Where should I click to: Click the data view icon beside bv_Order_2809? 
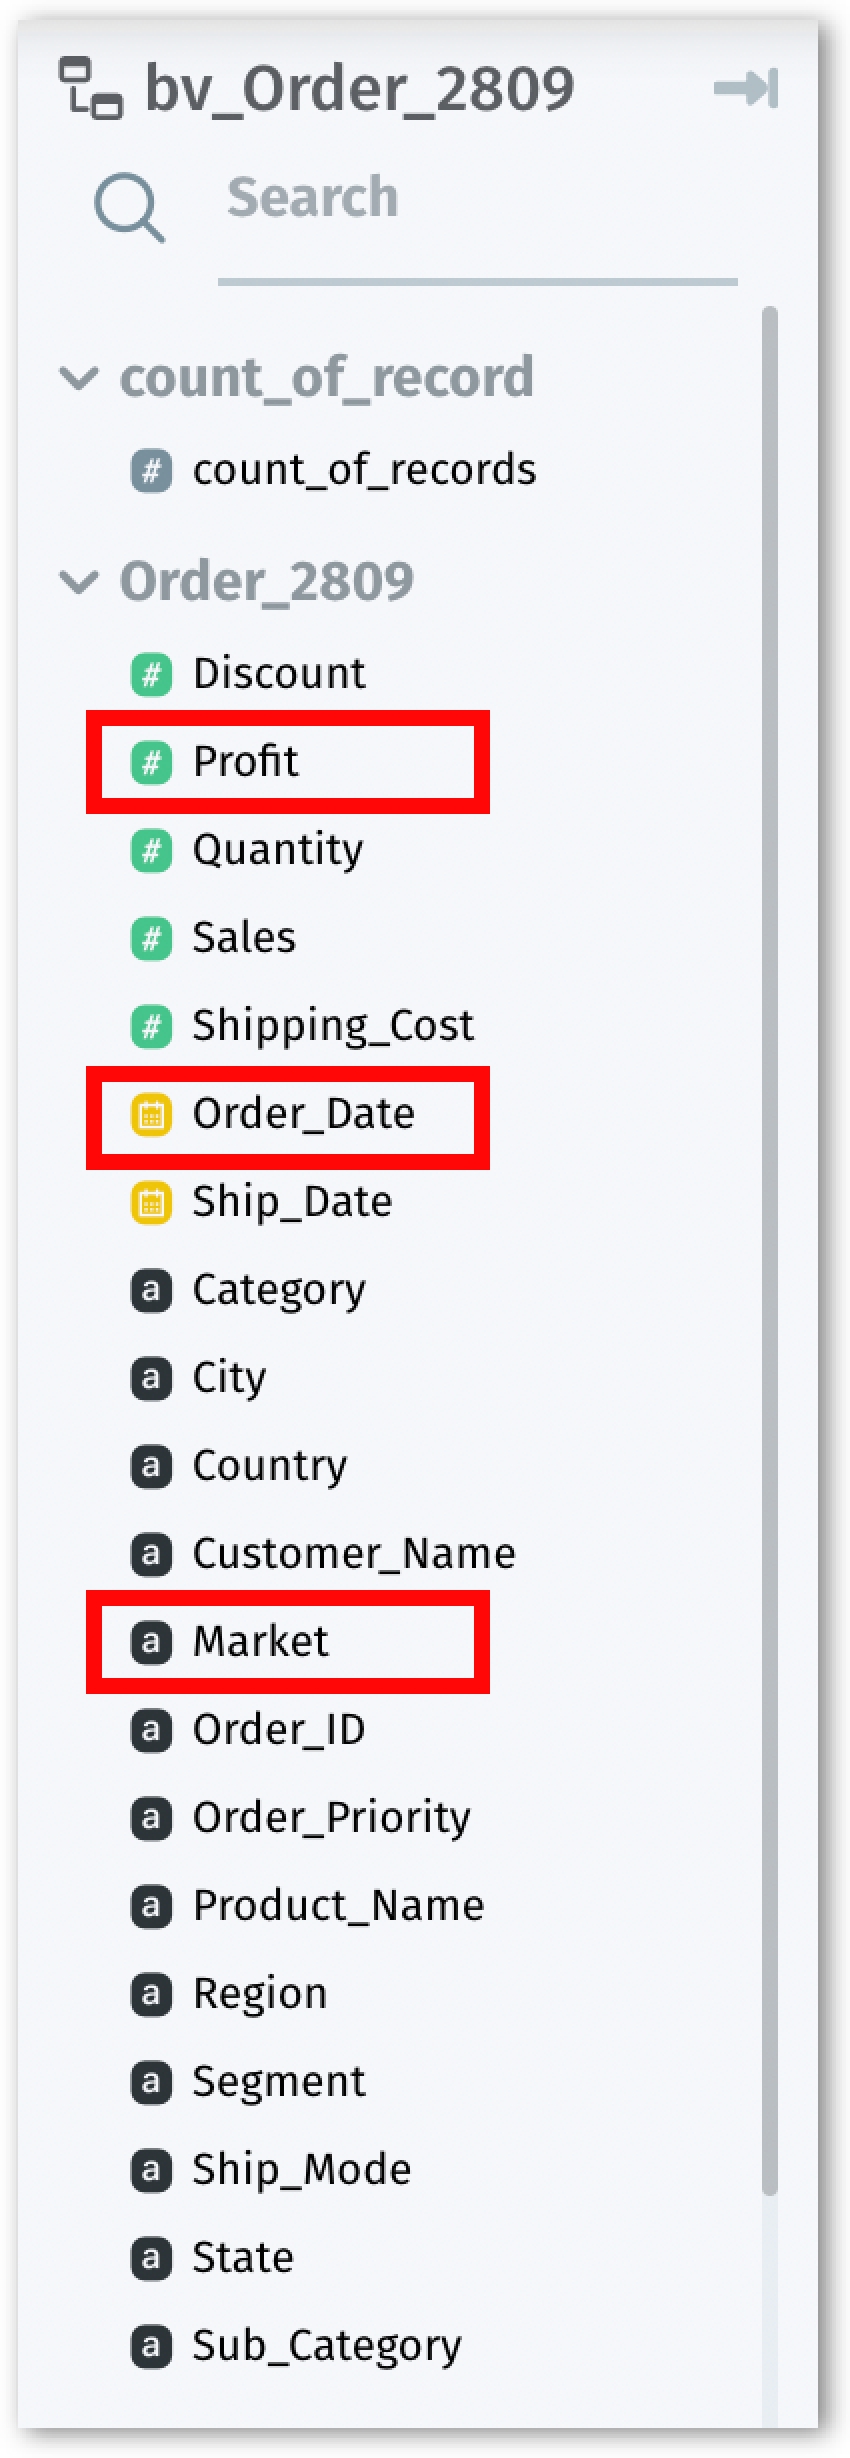click(x=90, y=88)
